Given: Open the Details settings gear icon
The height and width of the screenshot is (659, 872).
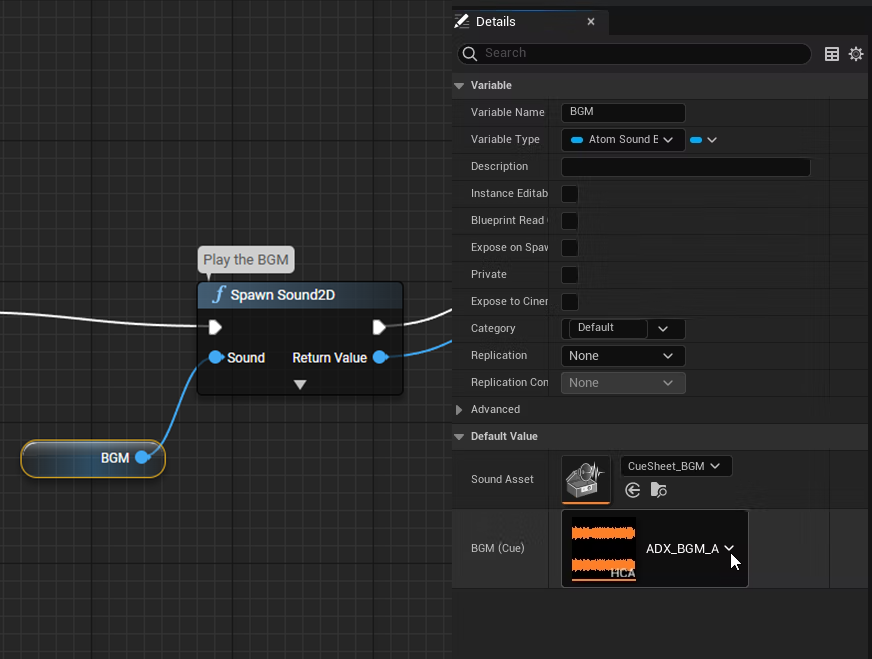Looking at the screenshot, I should pos(855,54).
